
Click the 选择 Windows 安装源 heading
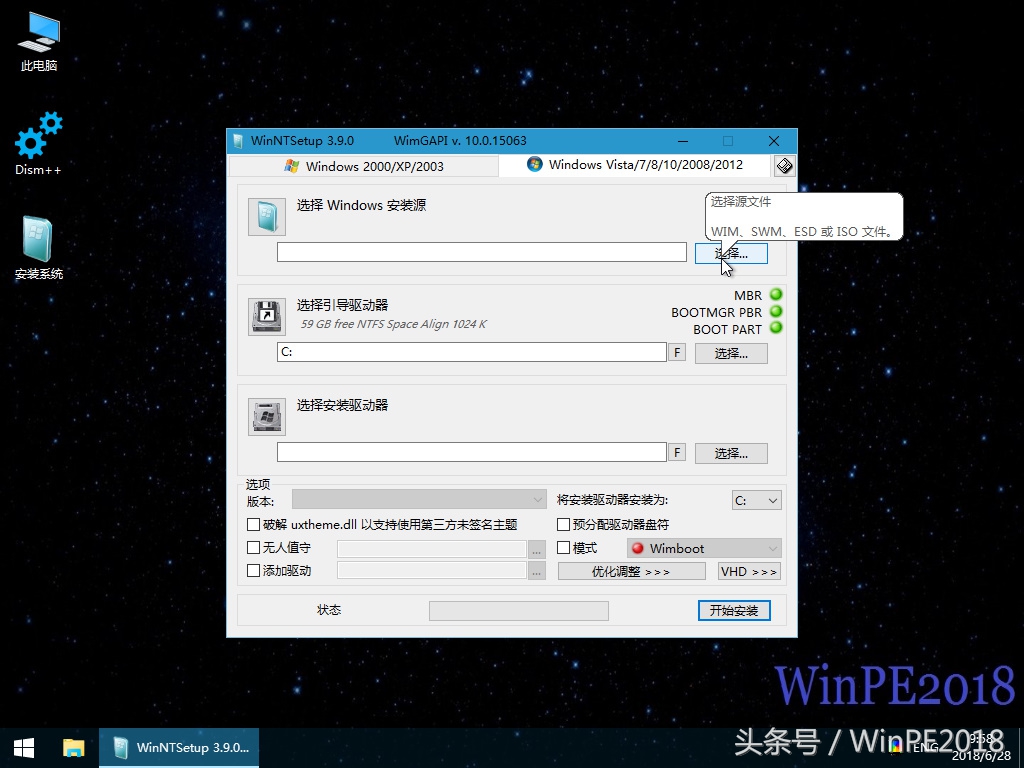click(x=361, y=205)
